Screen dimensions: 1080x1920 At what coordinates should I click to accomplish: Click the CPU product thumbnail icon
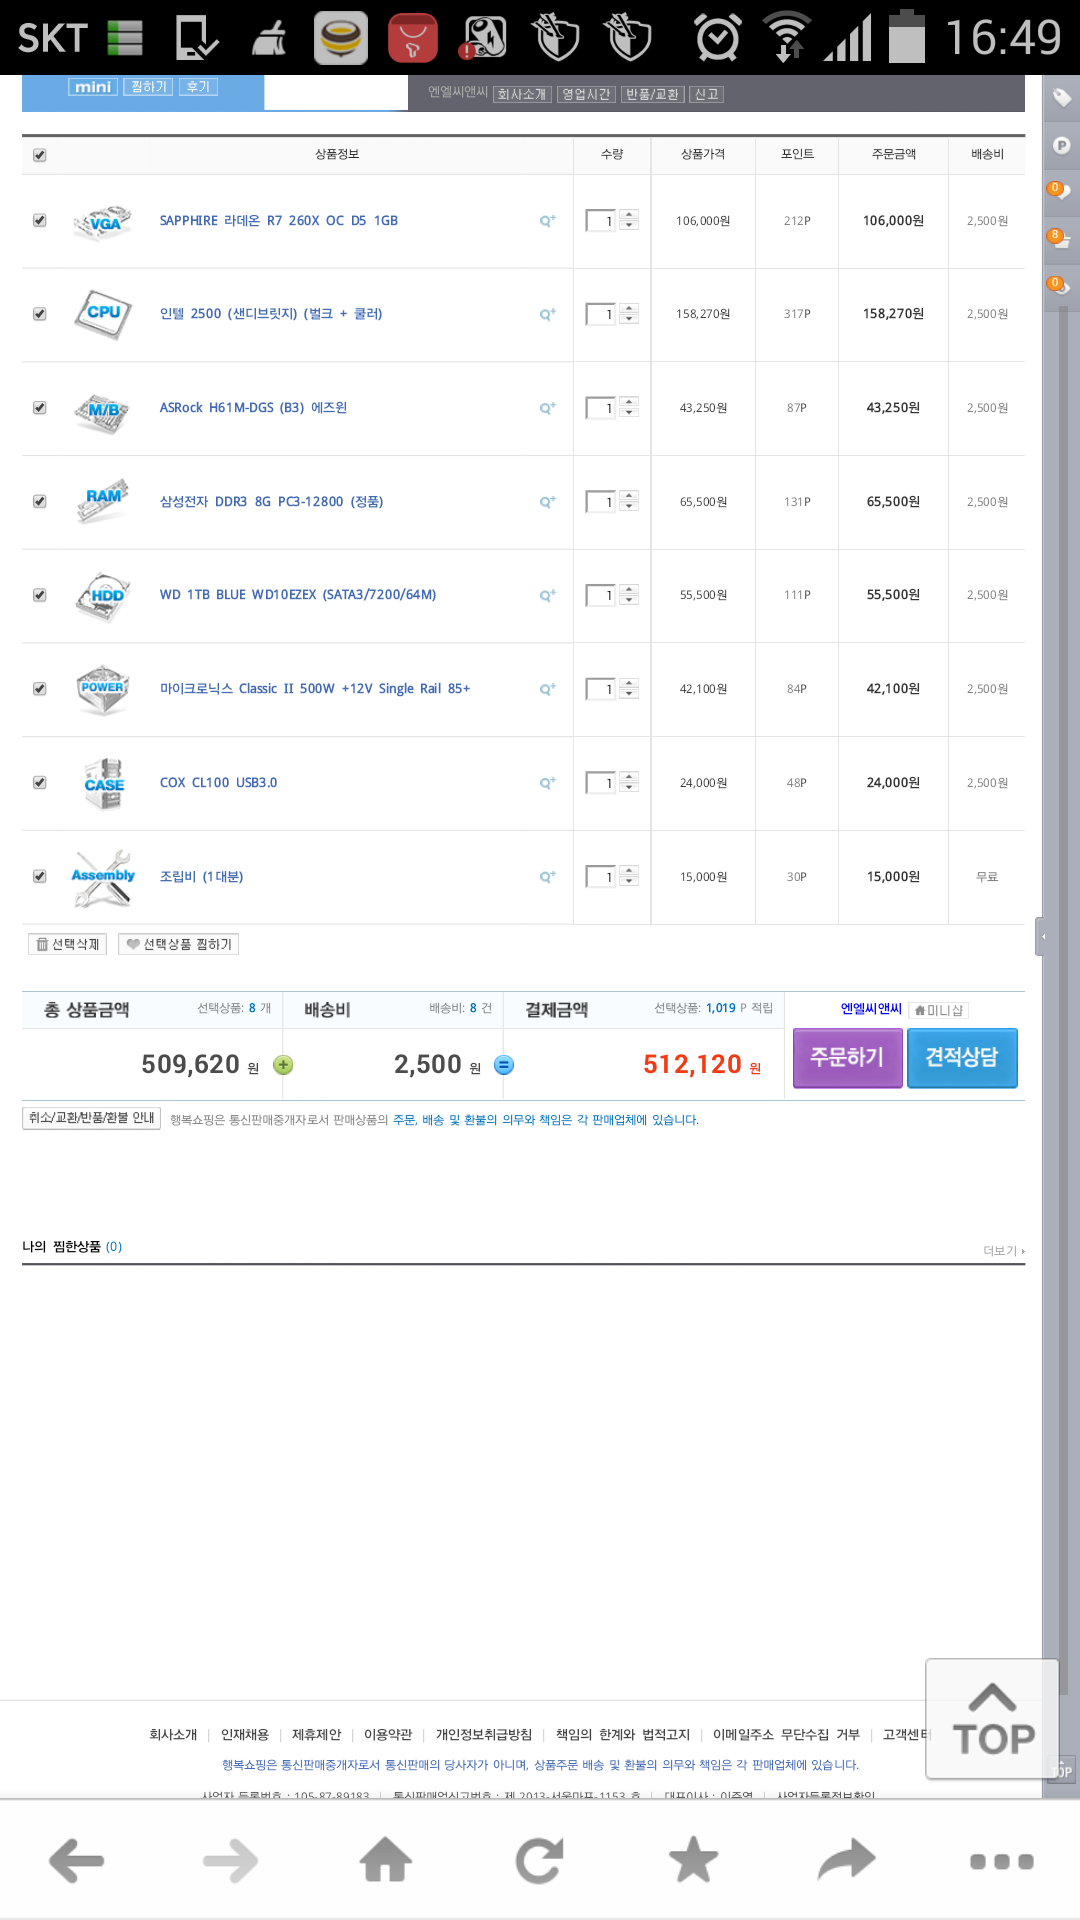coord(103,314)
